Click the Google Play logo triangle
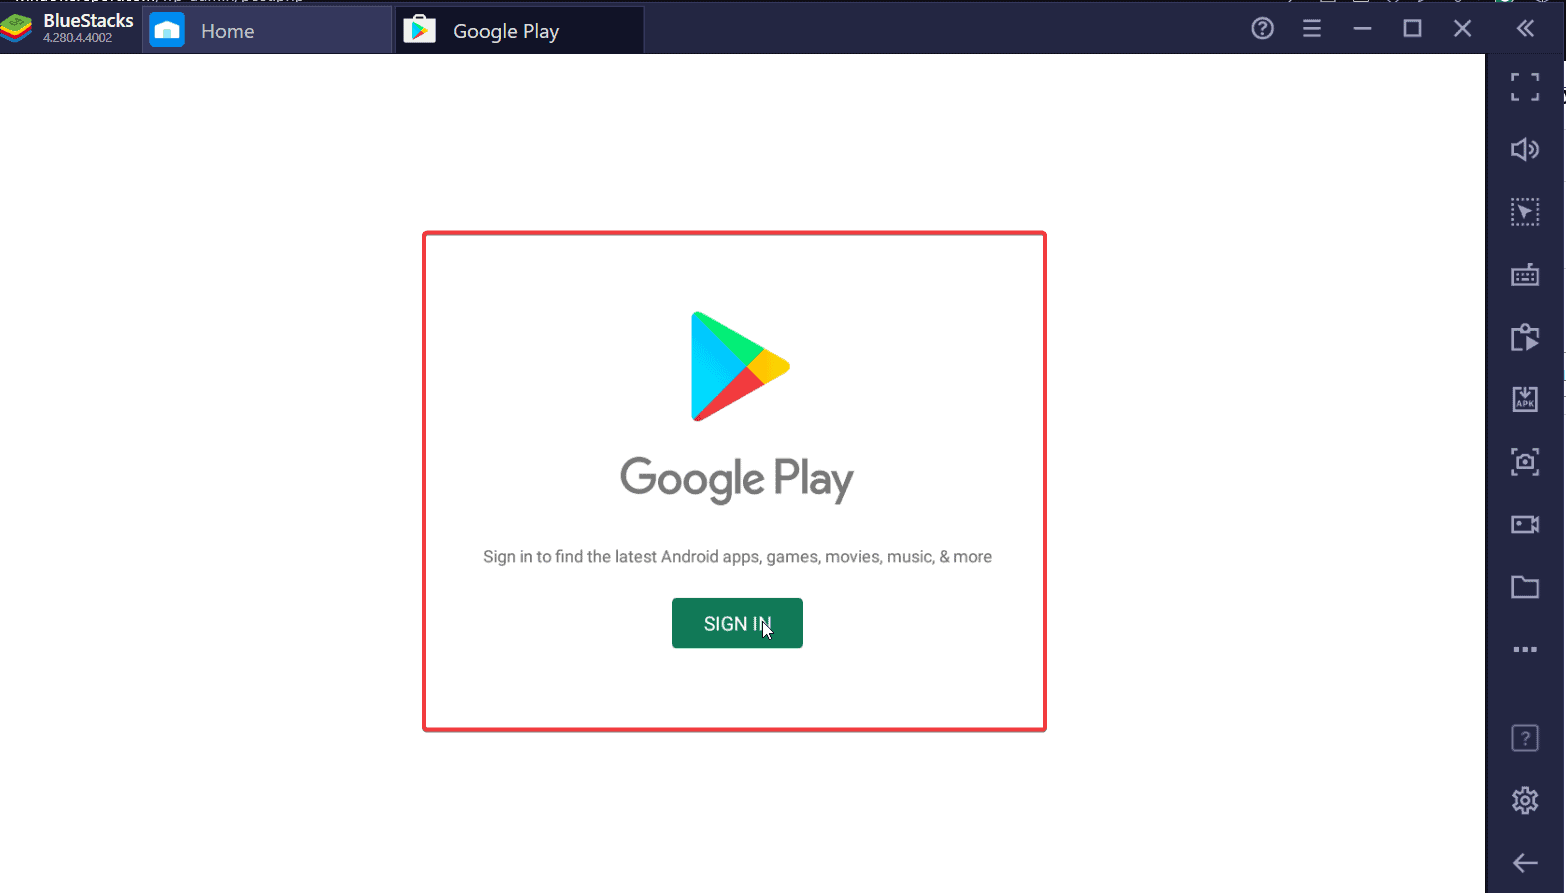1566x893 pixels. tap(740, 366)
